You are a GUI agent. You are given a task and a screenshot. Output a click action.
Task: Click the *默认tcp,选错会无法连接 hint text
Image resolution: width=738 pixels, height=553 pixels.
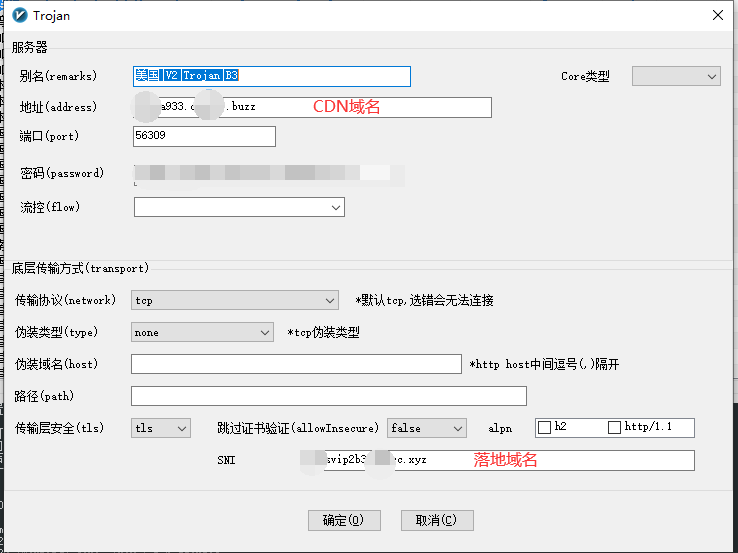click(x=425, y=300)
